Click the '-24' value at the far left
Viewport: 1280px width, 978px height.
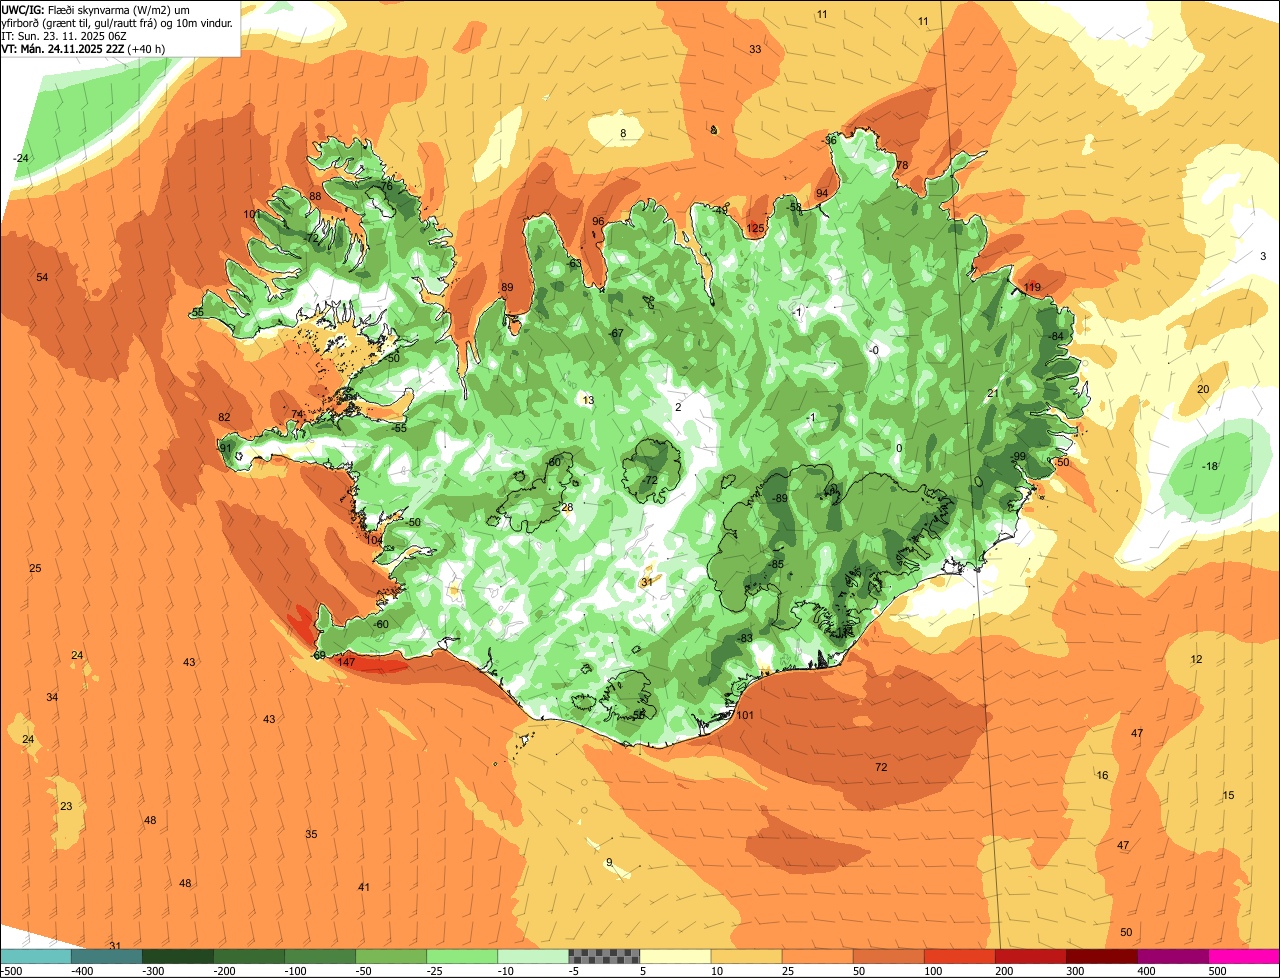[x=21, y=158]
